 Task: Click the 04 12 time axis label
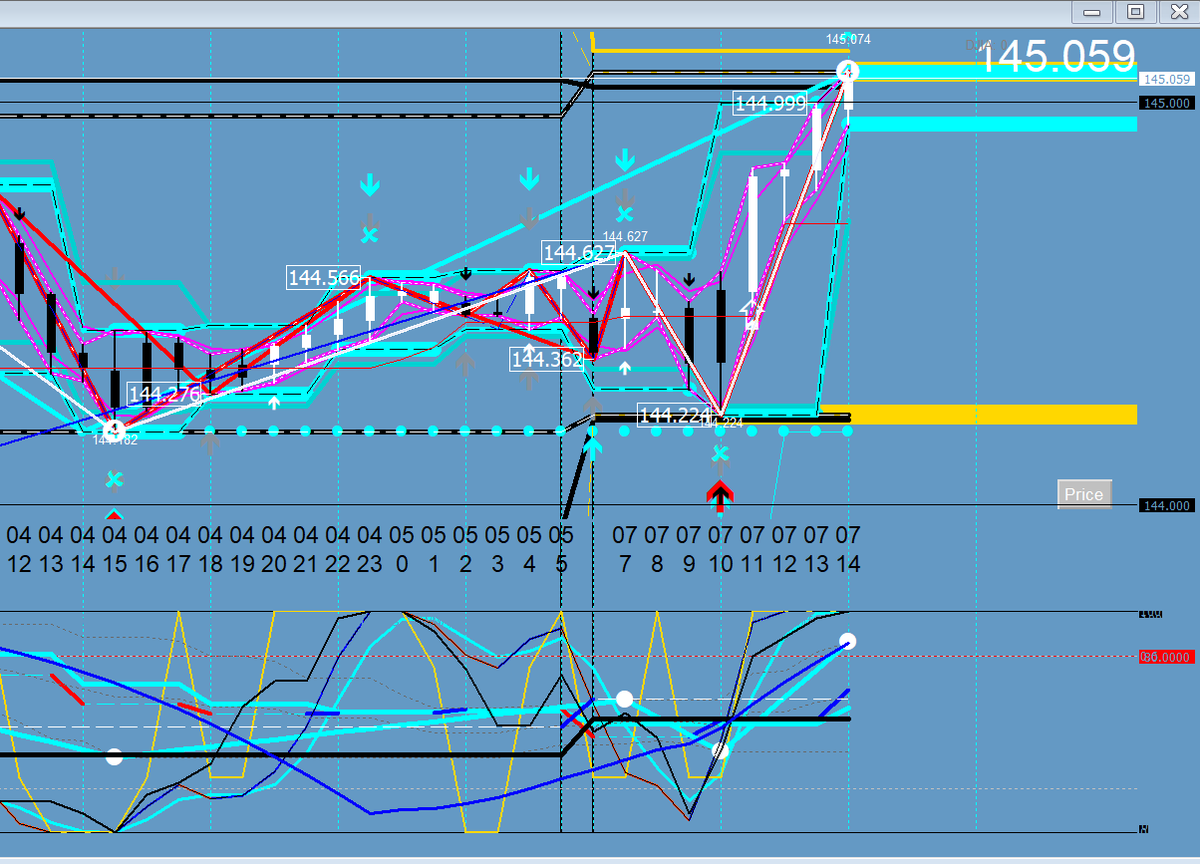tap(19, 549)
